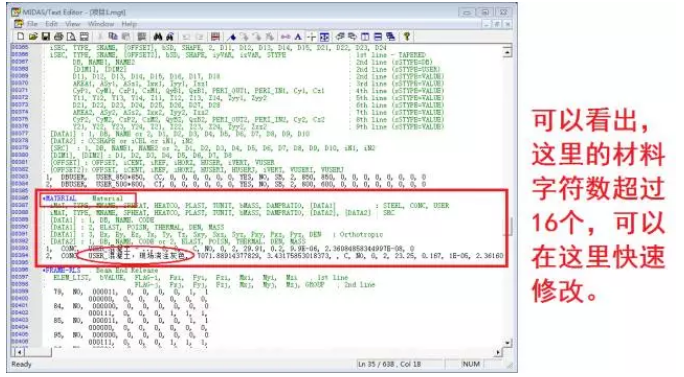Click the USER_500*800 section name
Screen dimensions: 684x377
(x=120, y=184)
